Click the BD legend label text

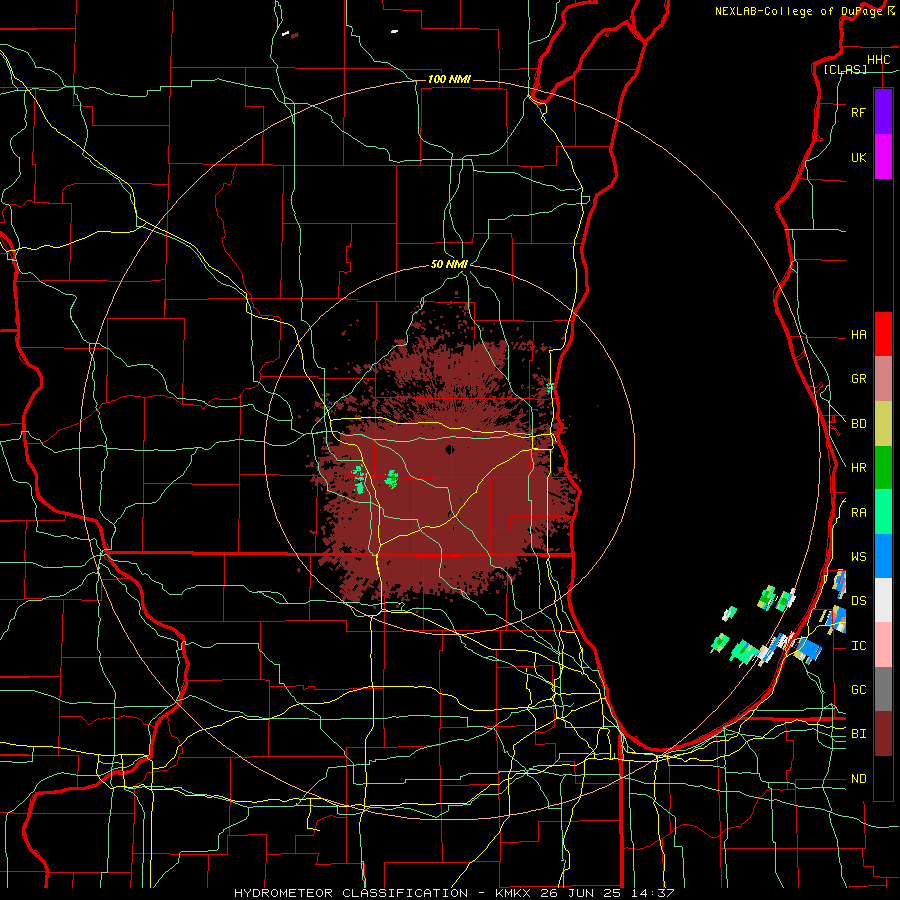pyautogui.click(x=858, y=424)
